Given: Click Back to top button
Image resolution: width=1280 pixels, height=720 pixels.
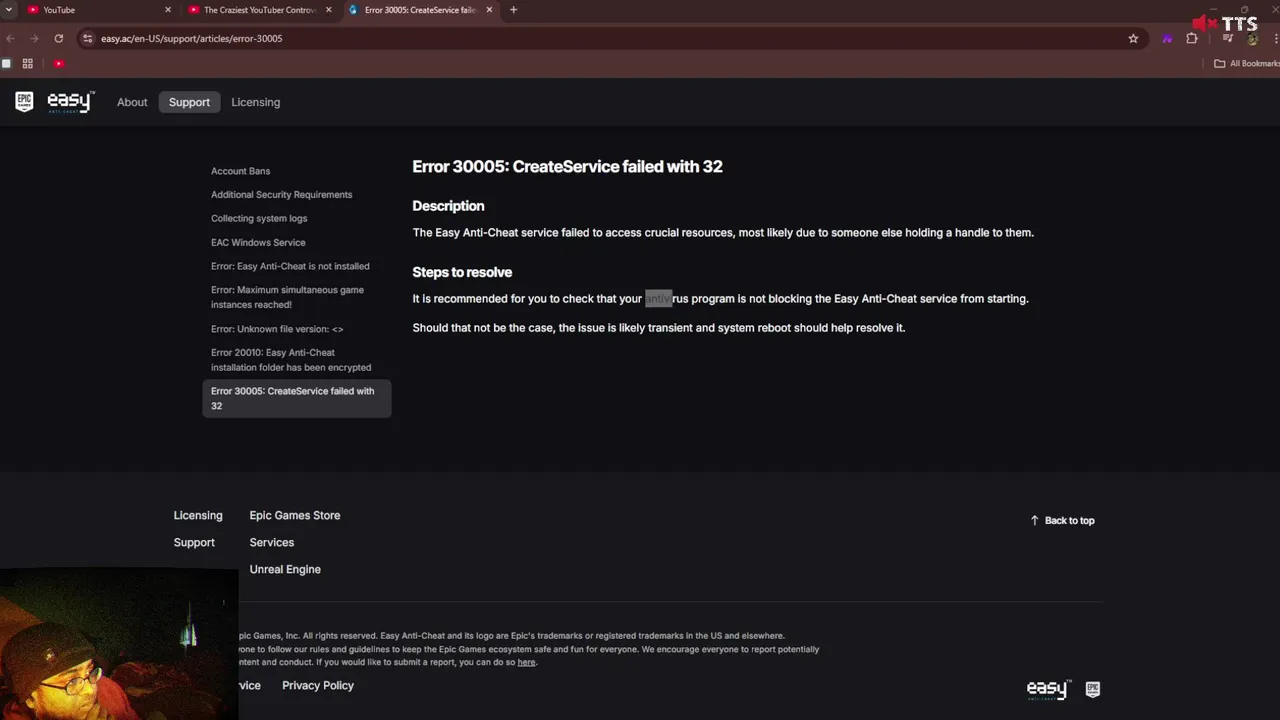Looking at the screenshot, I should click(1062, 520).
